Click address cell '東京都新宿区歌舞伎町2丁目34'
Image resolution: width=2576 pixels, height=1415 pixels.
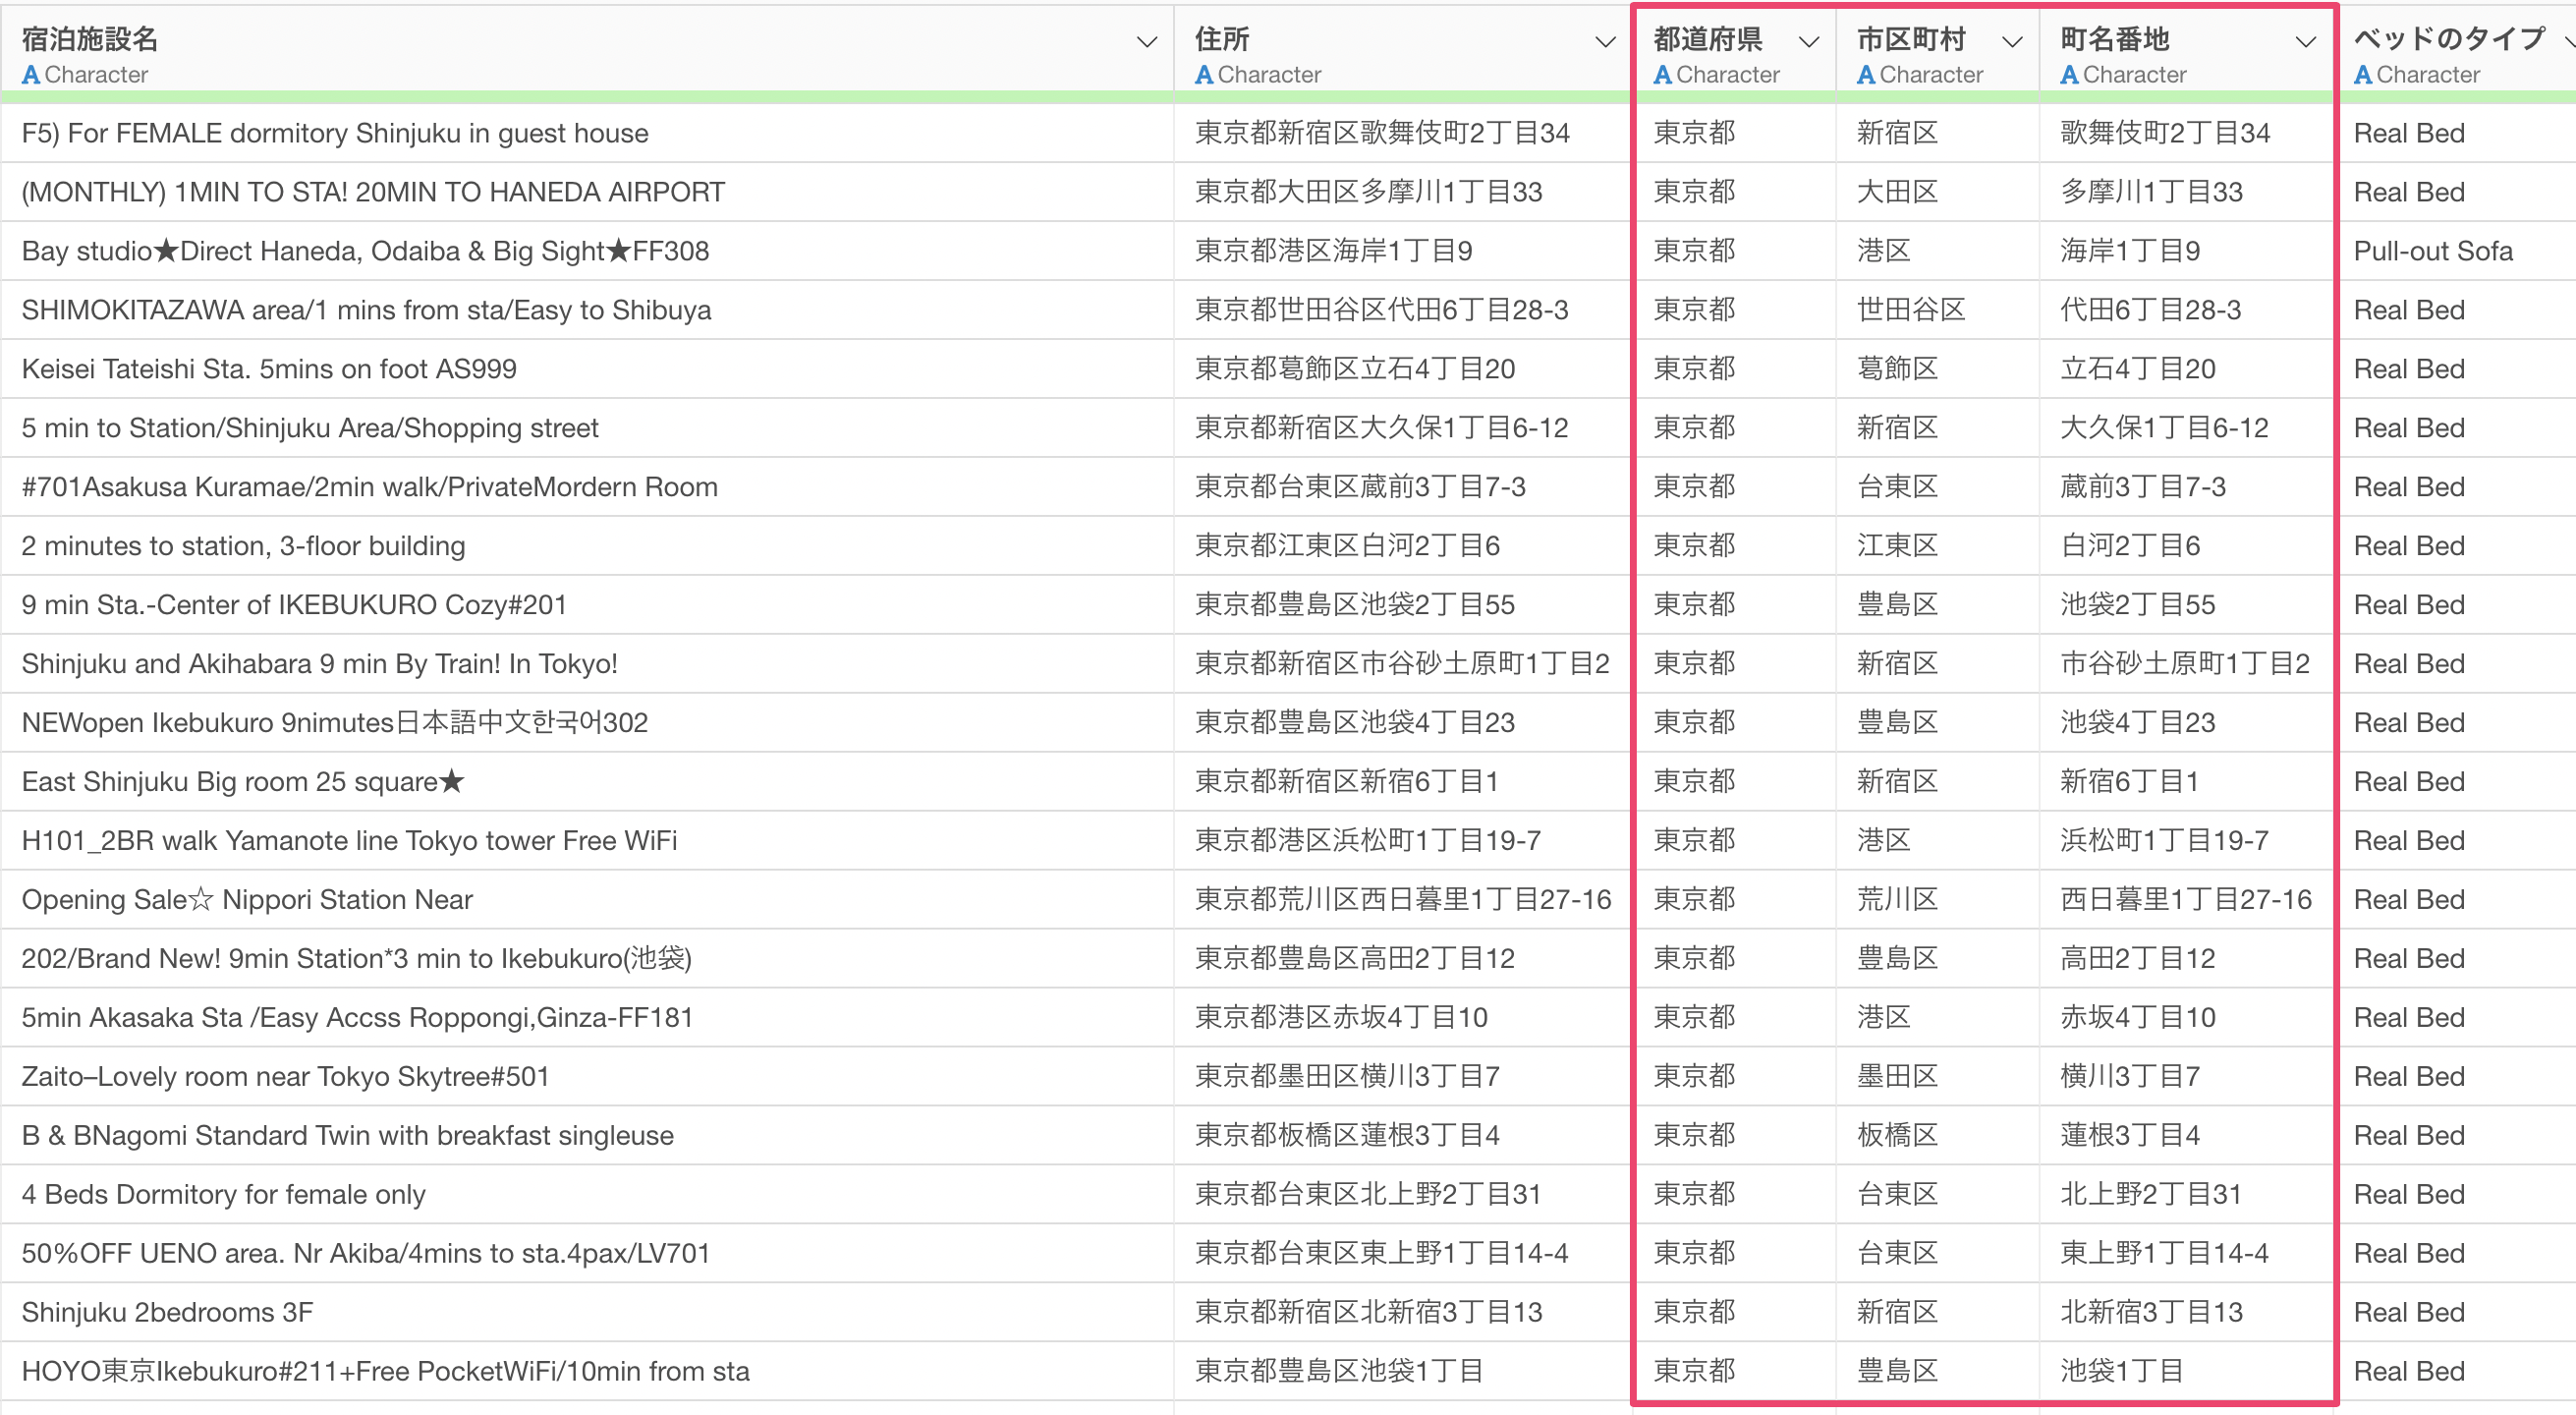point(1402,133)
